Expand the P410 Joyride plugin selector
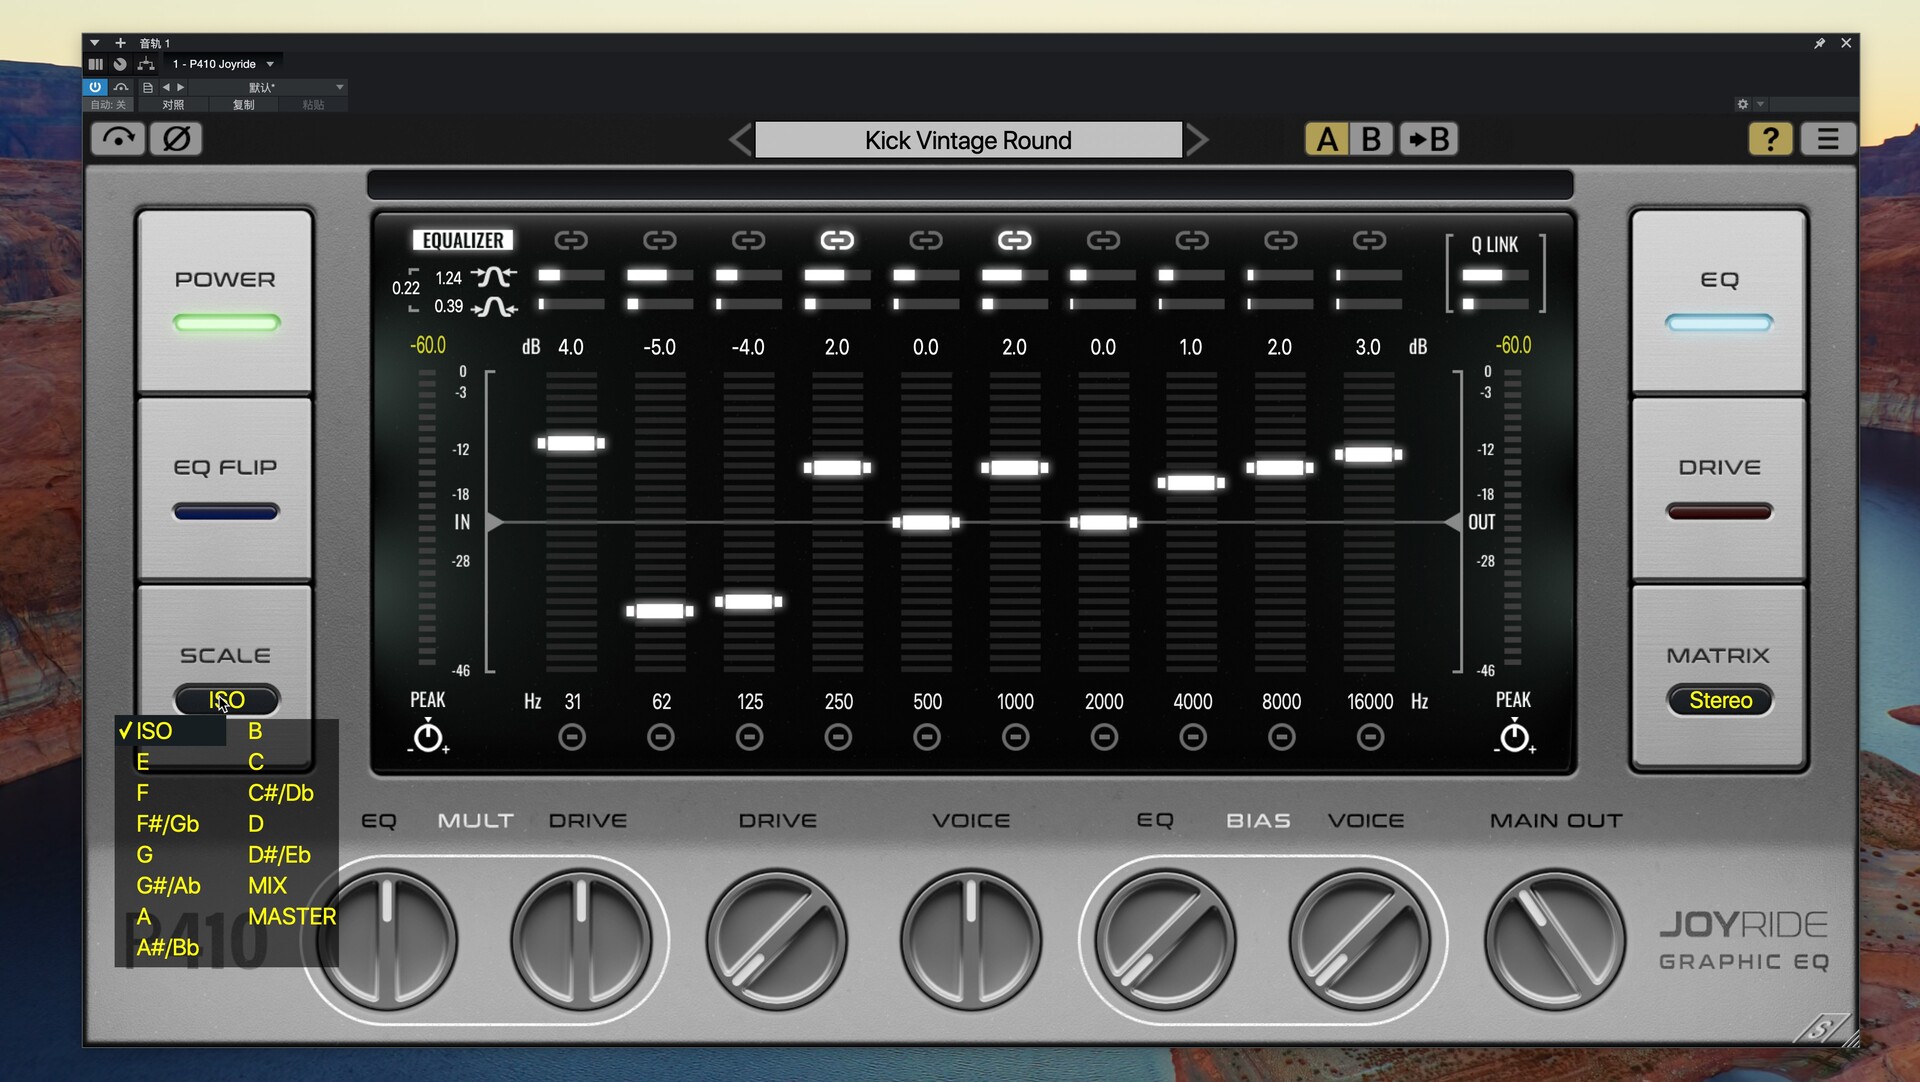The width and height of the screenshot is (1920, 1082). click(270, 64)
